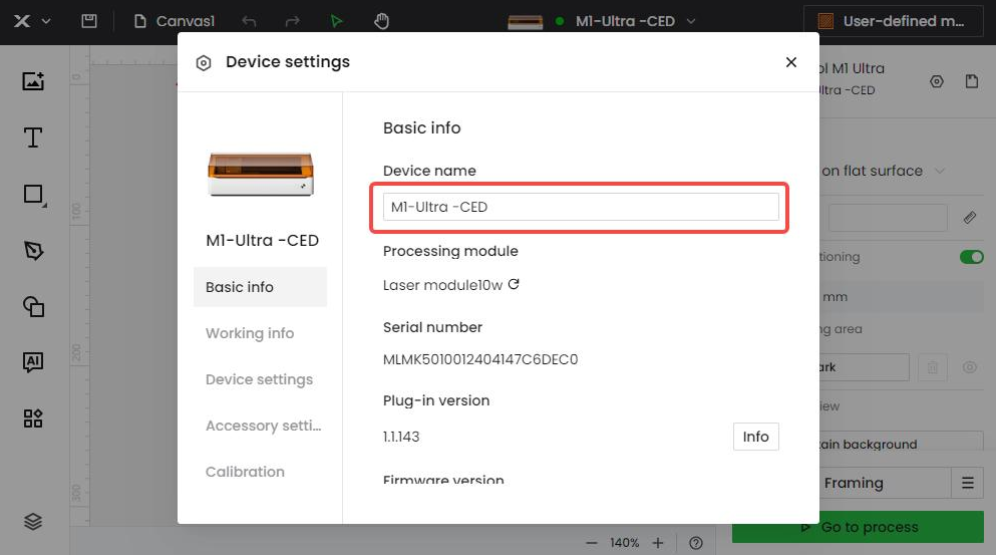This screenshot has height=555, width=996.
Task: Open the xTool logo main menu
Action: tap(22, 21)
